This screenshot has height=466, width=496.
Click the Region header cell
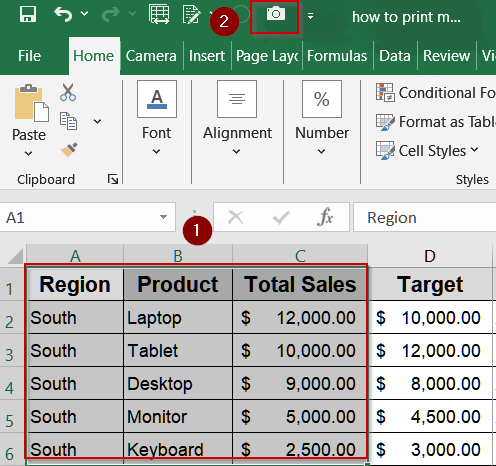pyautogui.click(x=75, y=284)
